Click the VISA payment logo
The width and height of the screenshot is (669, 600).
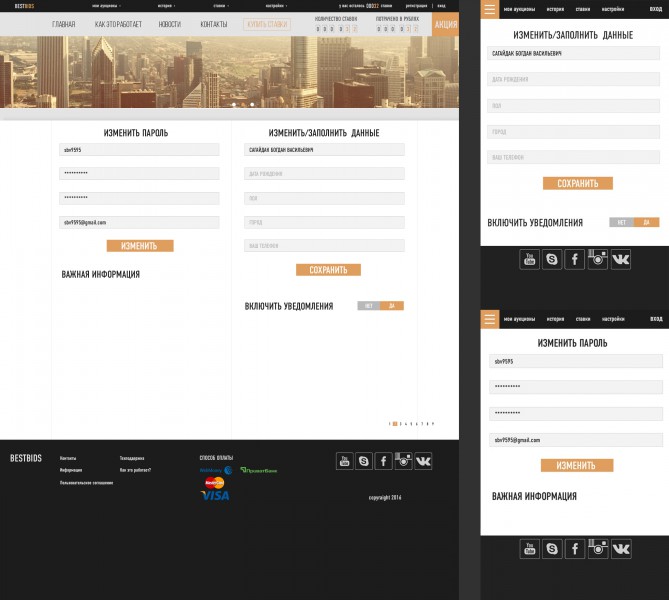coord(215,495)
